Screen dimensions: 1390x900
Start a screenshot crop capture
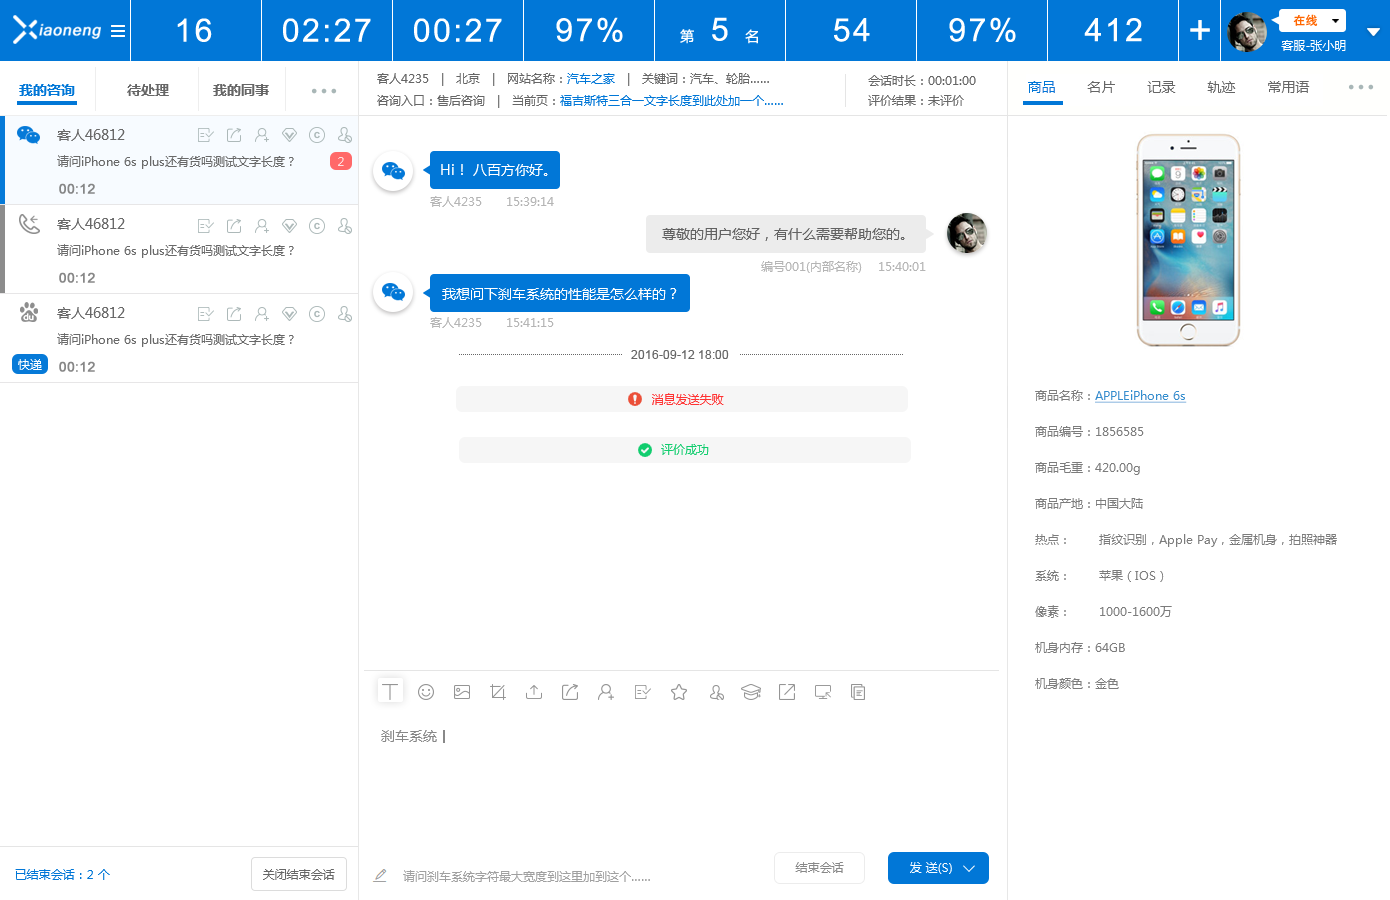click(498, 692)
